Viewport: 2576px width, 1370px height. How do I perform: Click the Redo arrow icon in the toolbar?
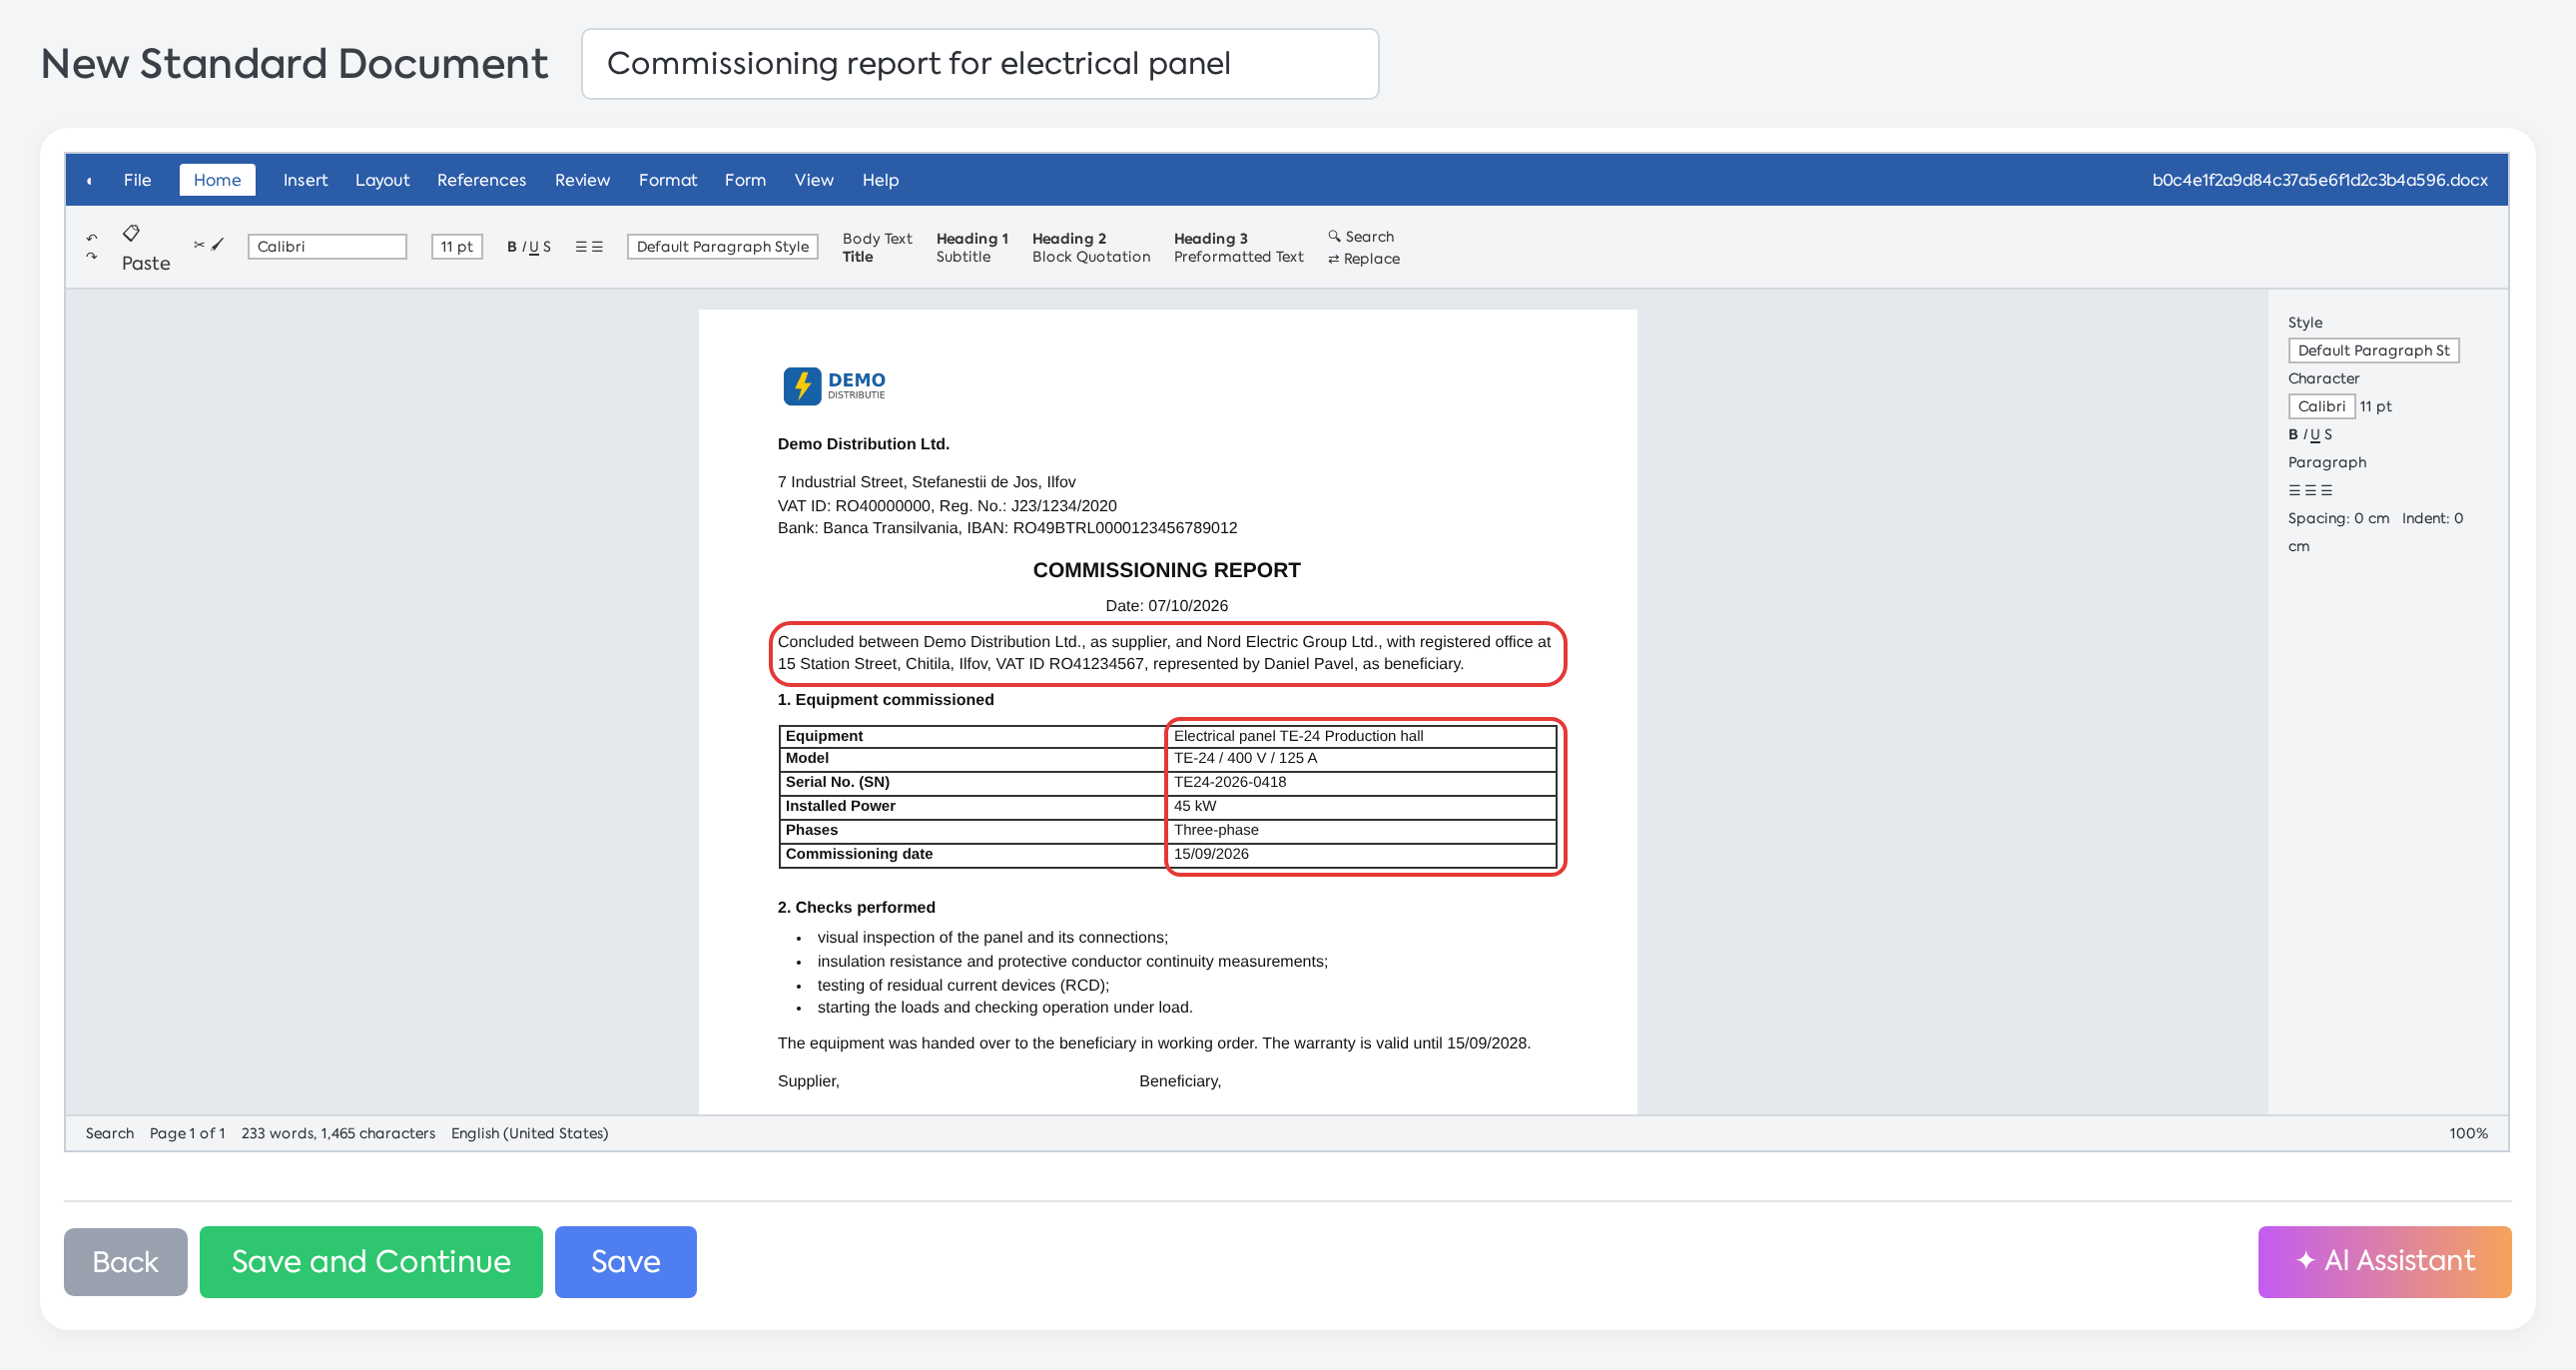tap(92, 256)
